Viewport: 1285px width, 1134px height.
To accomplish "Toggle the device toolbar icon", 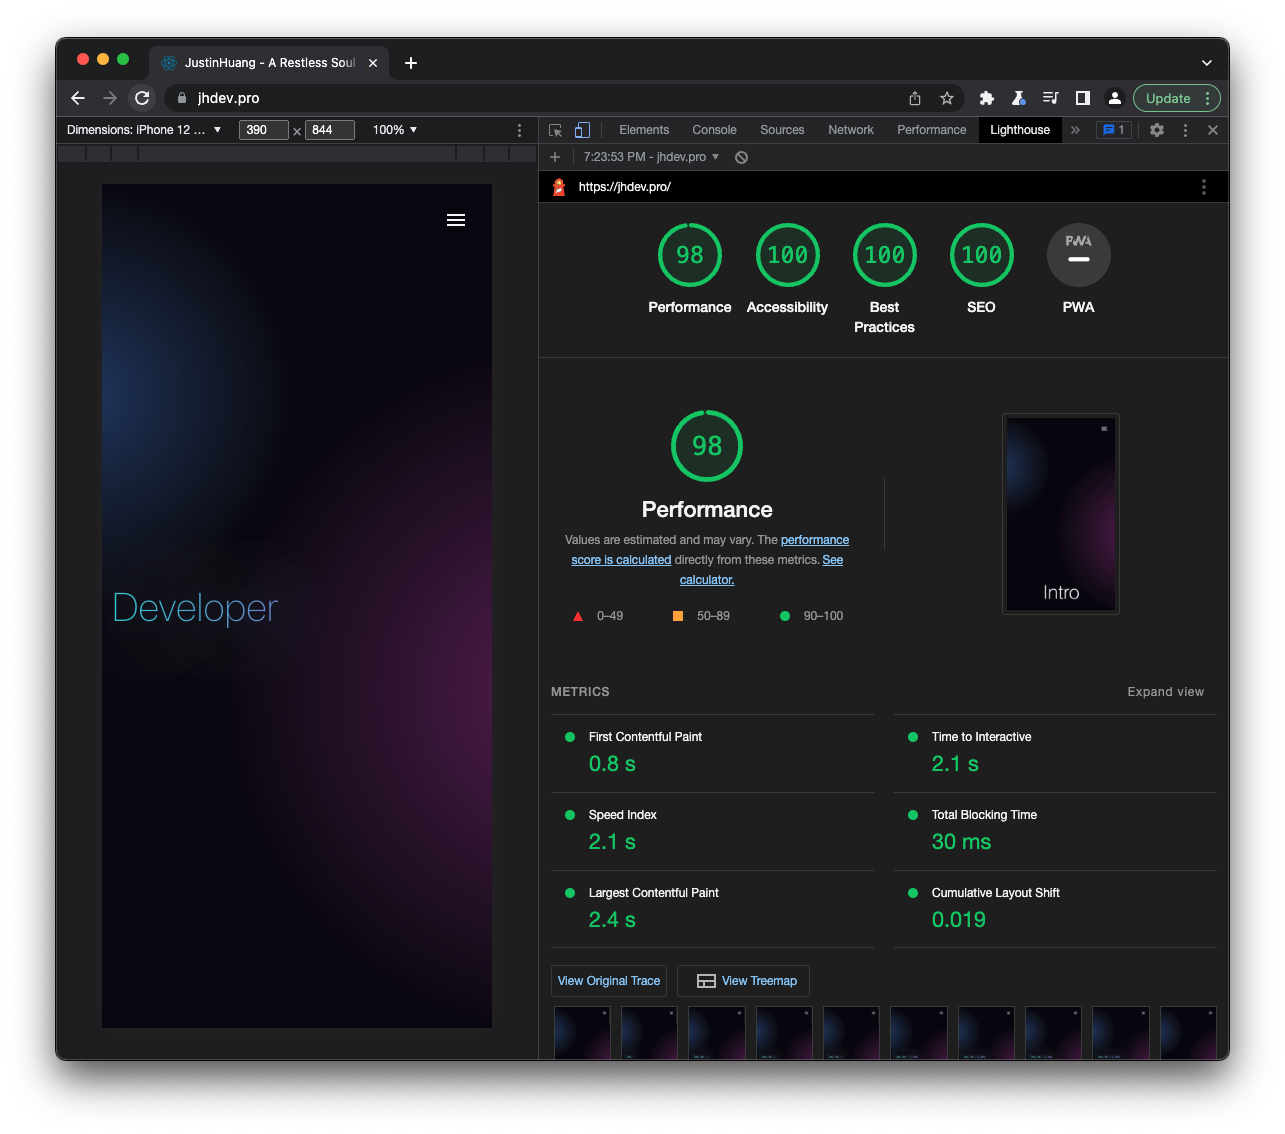I will click(x=583, y=130).
